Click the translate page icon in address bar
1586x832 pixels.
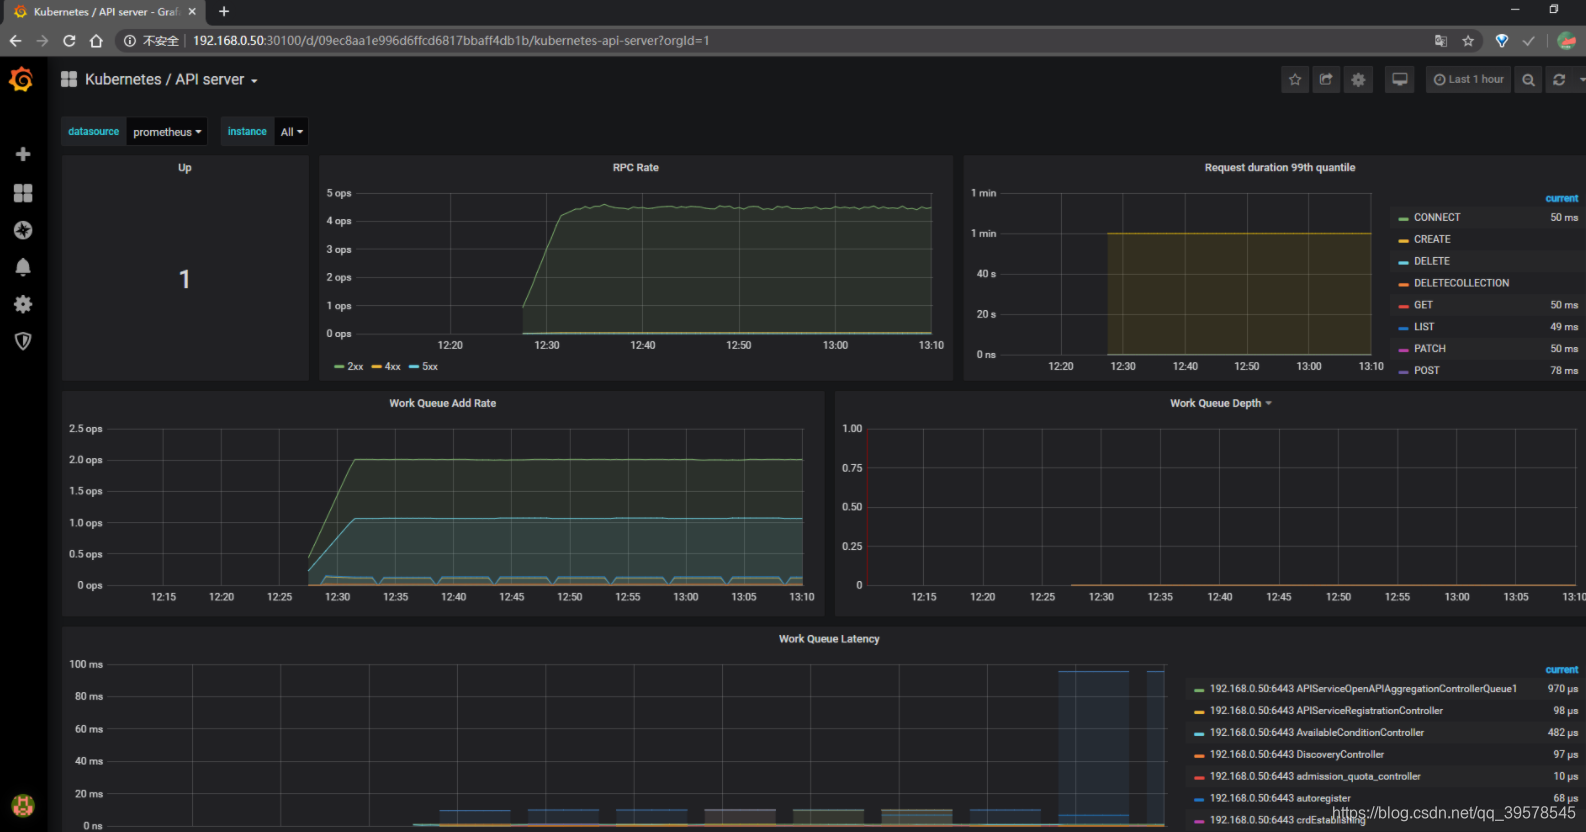point(1441,41)
